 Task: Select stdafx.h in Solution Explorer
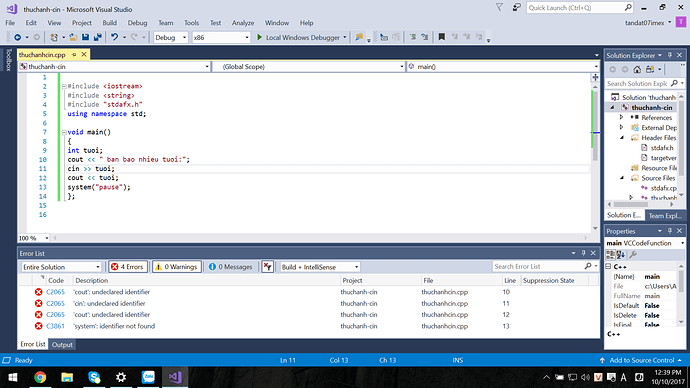[662, 148]
